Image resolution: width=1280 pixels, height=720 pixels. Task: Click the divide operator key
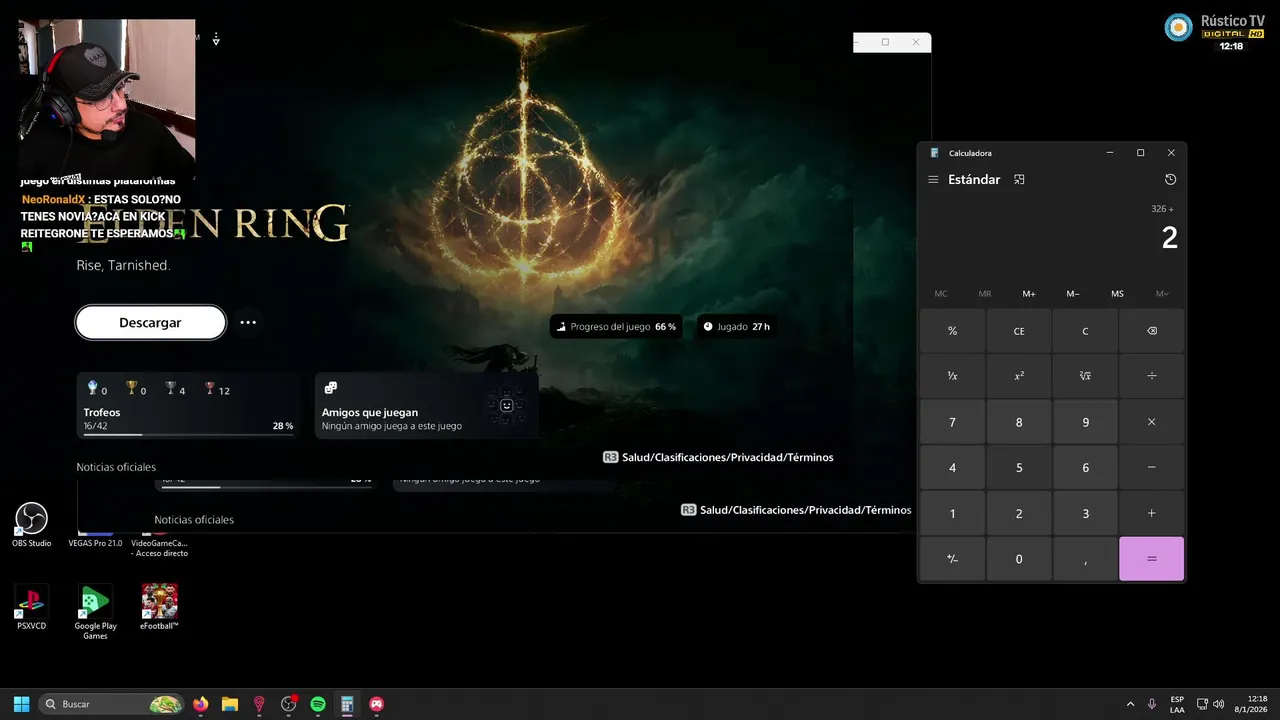pos(1151,376)
